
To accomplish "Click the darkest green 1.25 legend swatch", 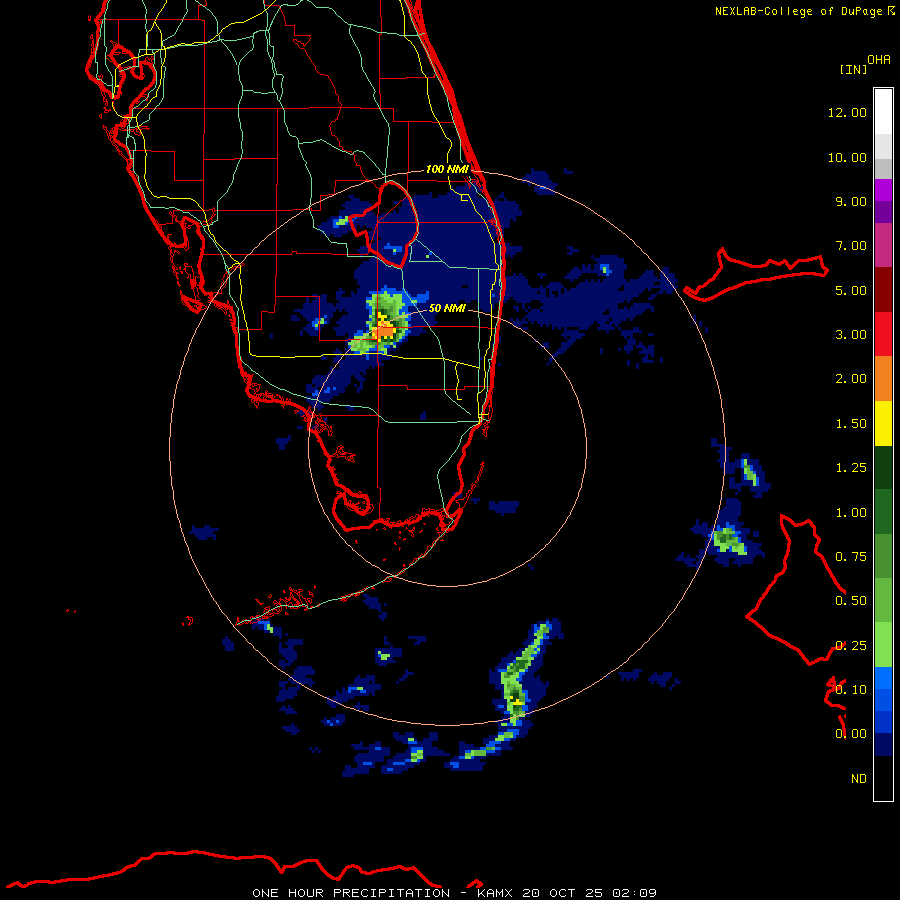I will pos(883,468).
